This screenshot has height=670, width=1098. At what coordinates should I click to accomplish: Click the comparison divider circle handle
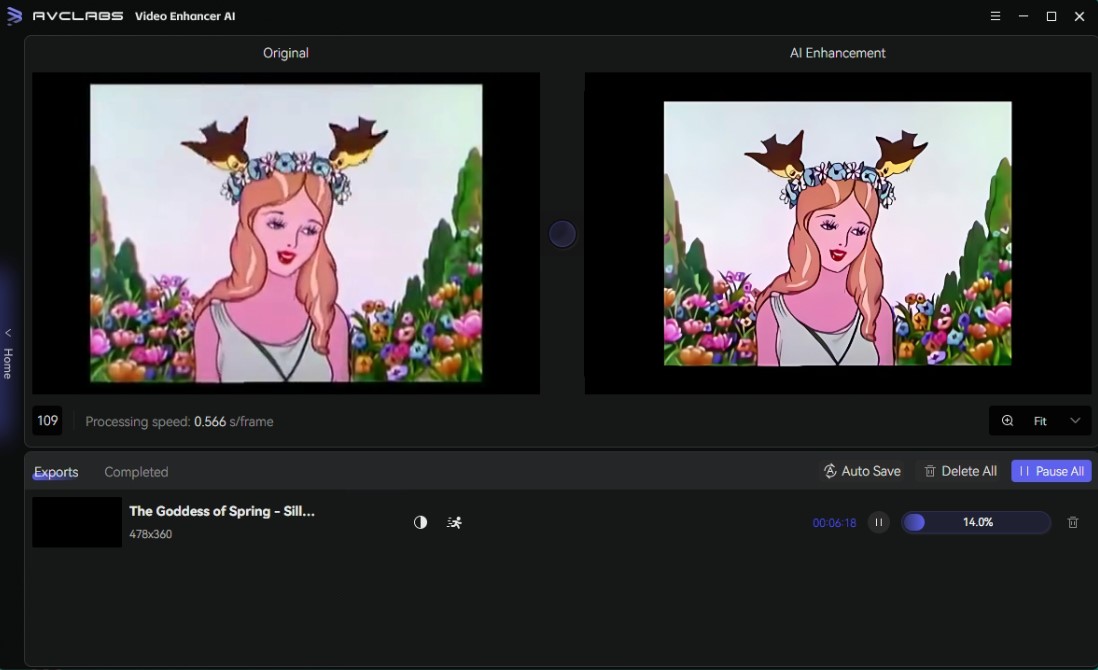[562, 234]
